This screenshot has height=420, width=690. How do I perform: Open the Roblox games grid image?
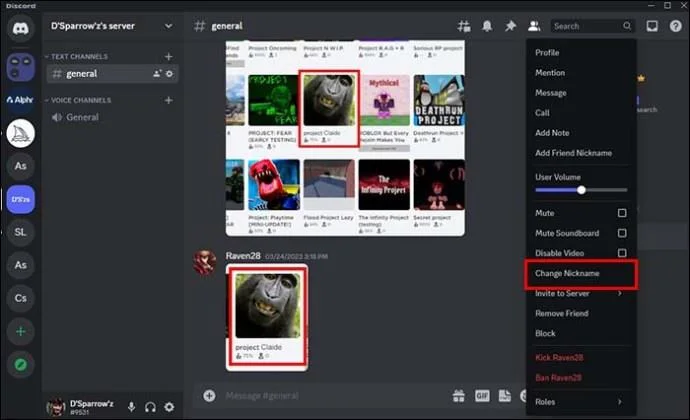tap(345, 138)
